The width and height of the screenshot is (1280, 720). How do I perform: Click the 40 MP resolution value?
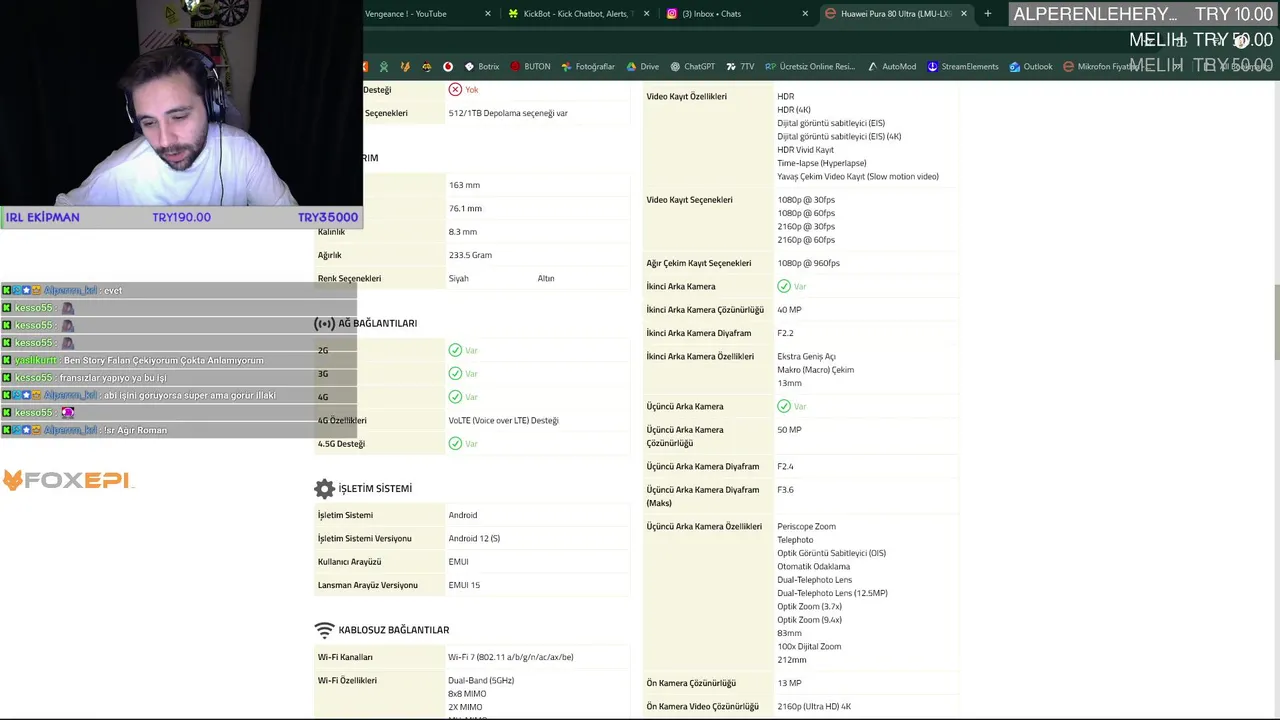pos(789,310)
